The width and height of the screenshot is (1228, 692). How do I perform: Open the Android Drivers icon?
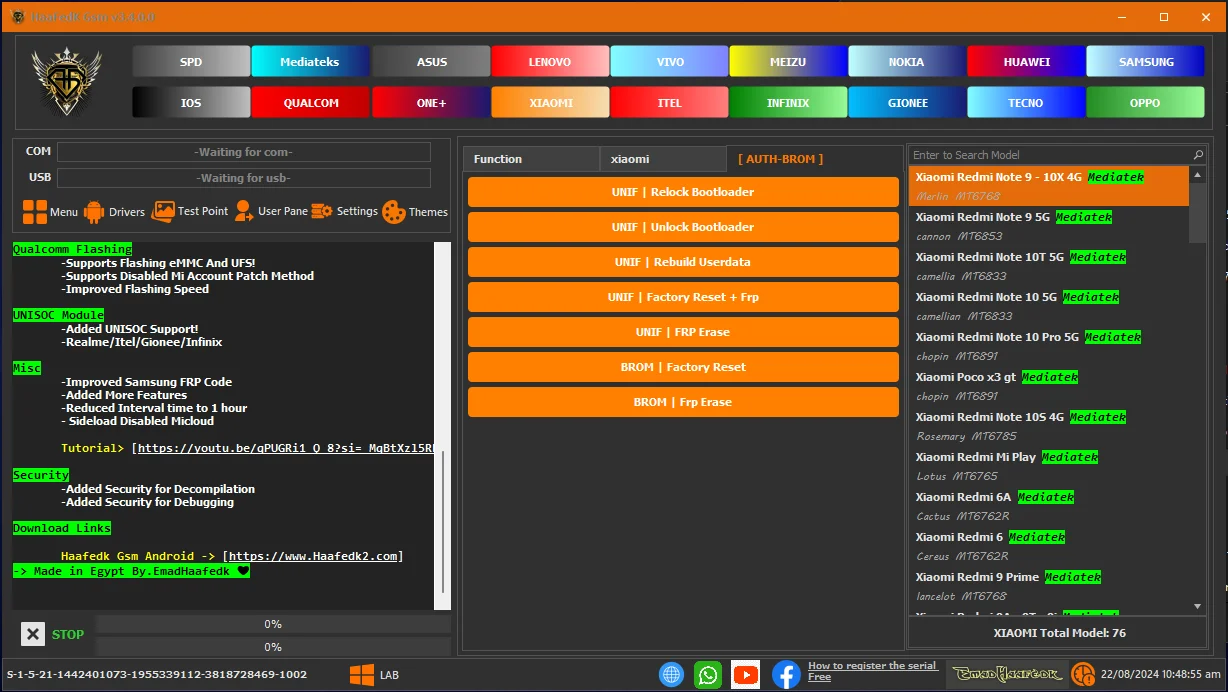(x=94, y=212)
